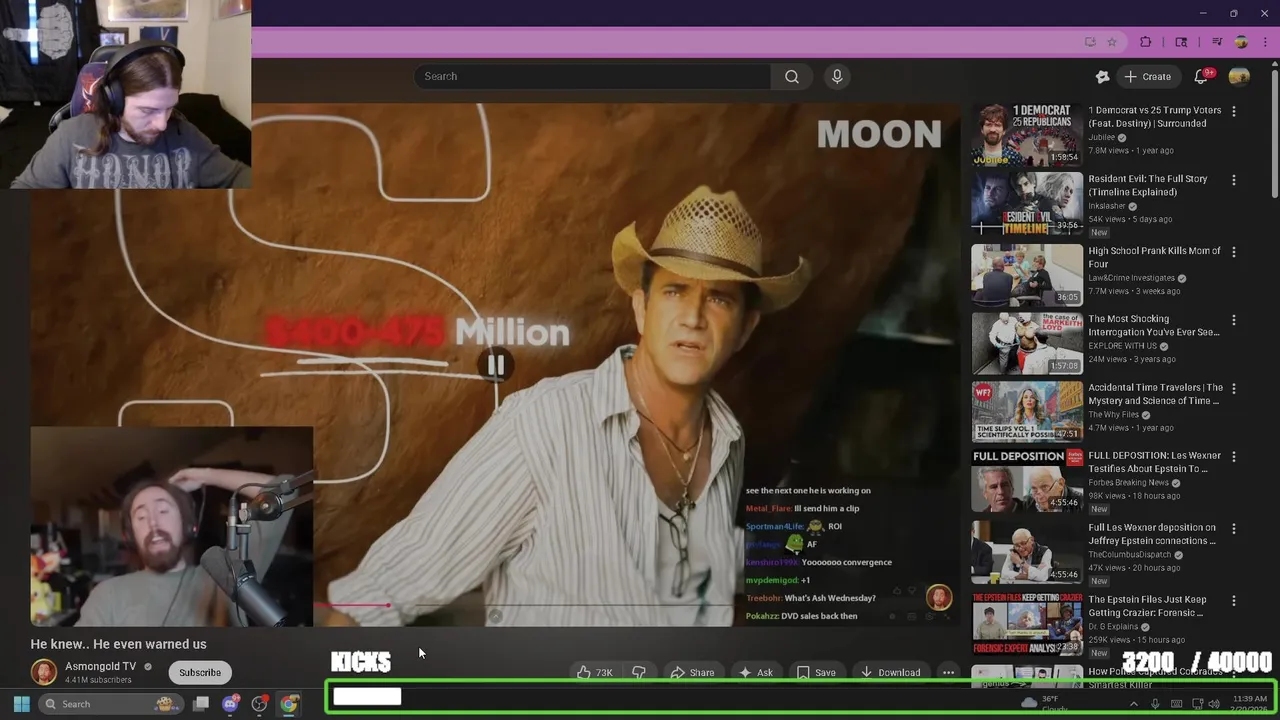Click the star-shaped icon beside Create

(x=1102, y=76)
